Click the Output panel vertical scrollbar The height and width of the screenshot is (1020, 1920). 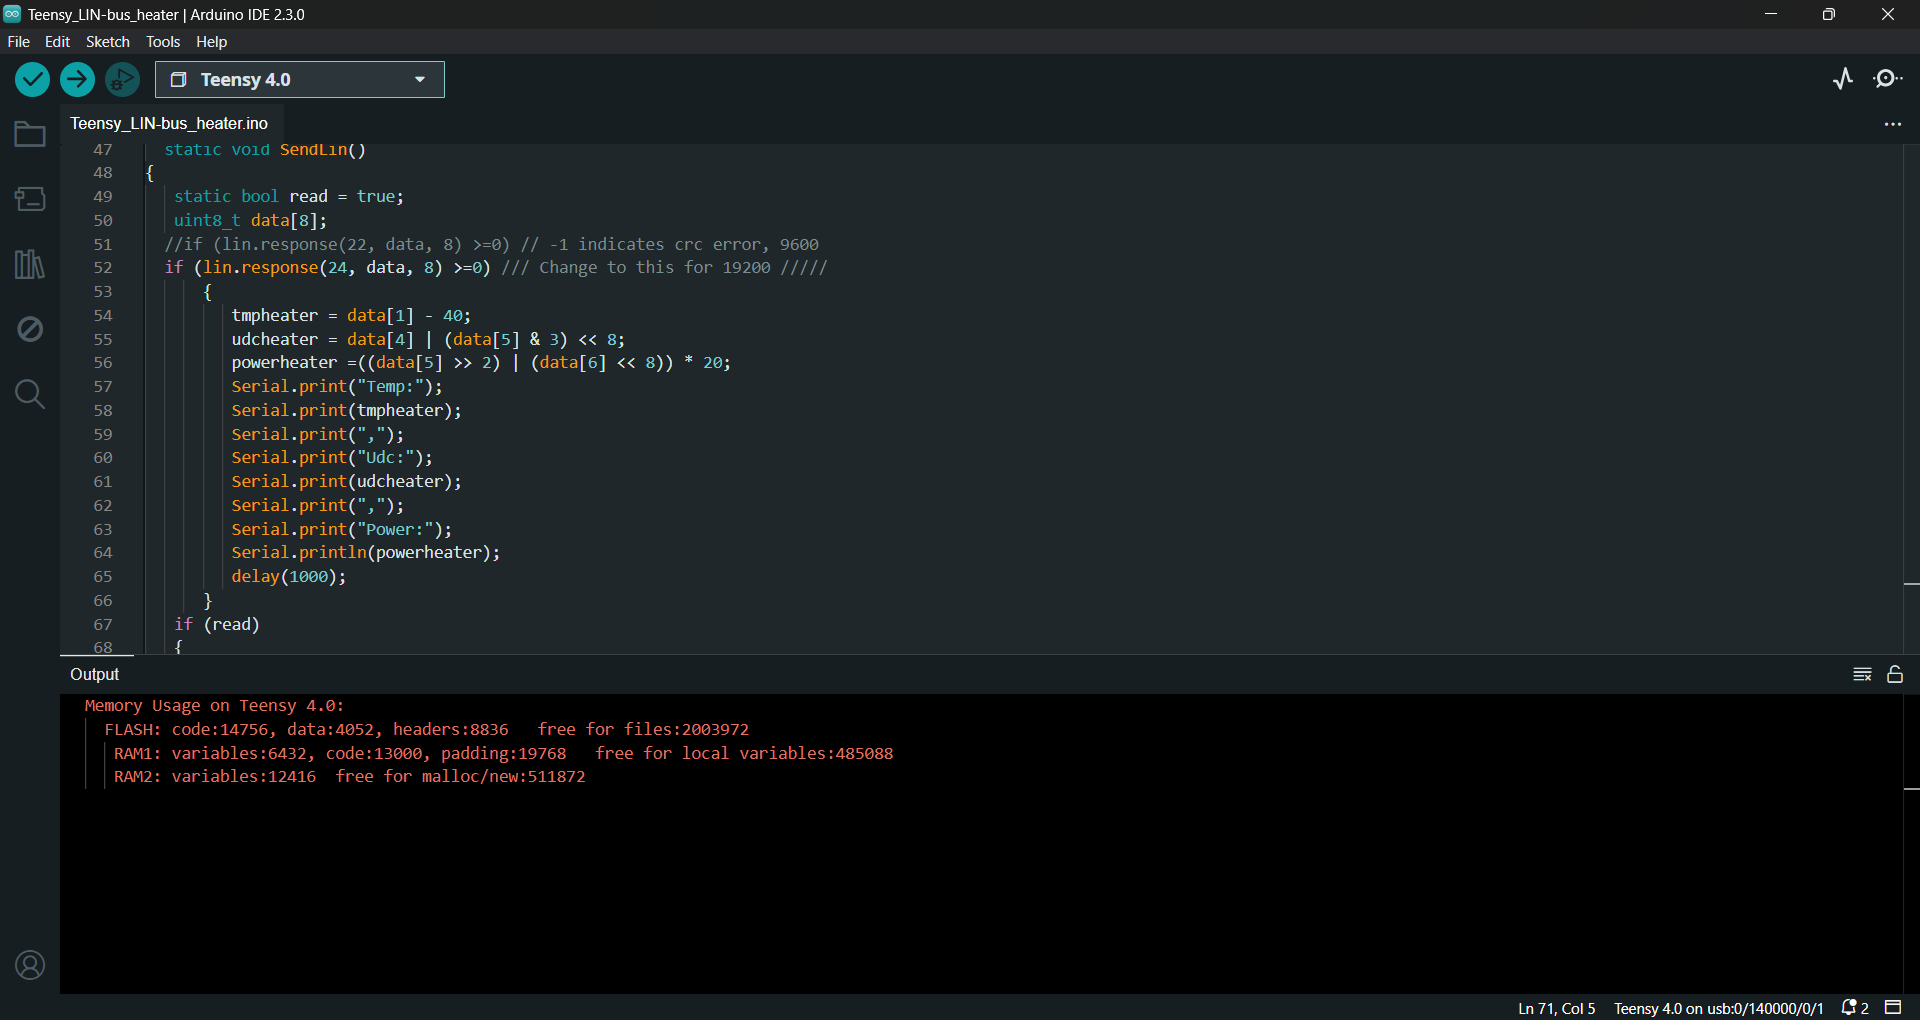[1911, 844]
